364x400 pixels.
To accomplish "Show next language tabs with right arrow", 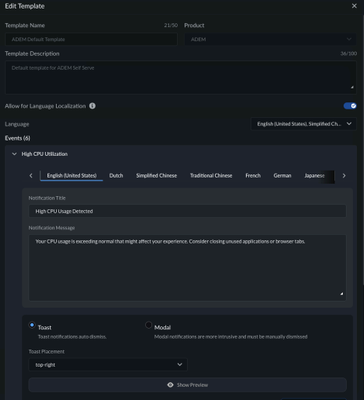I will click(x=344, y=176).
